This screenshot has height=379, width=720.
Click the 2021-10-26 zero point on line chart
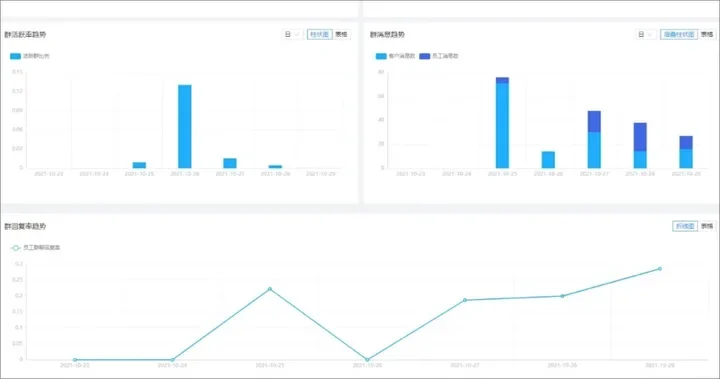click(x=367, y=360)
